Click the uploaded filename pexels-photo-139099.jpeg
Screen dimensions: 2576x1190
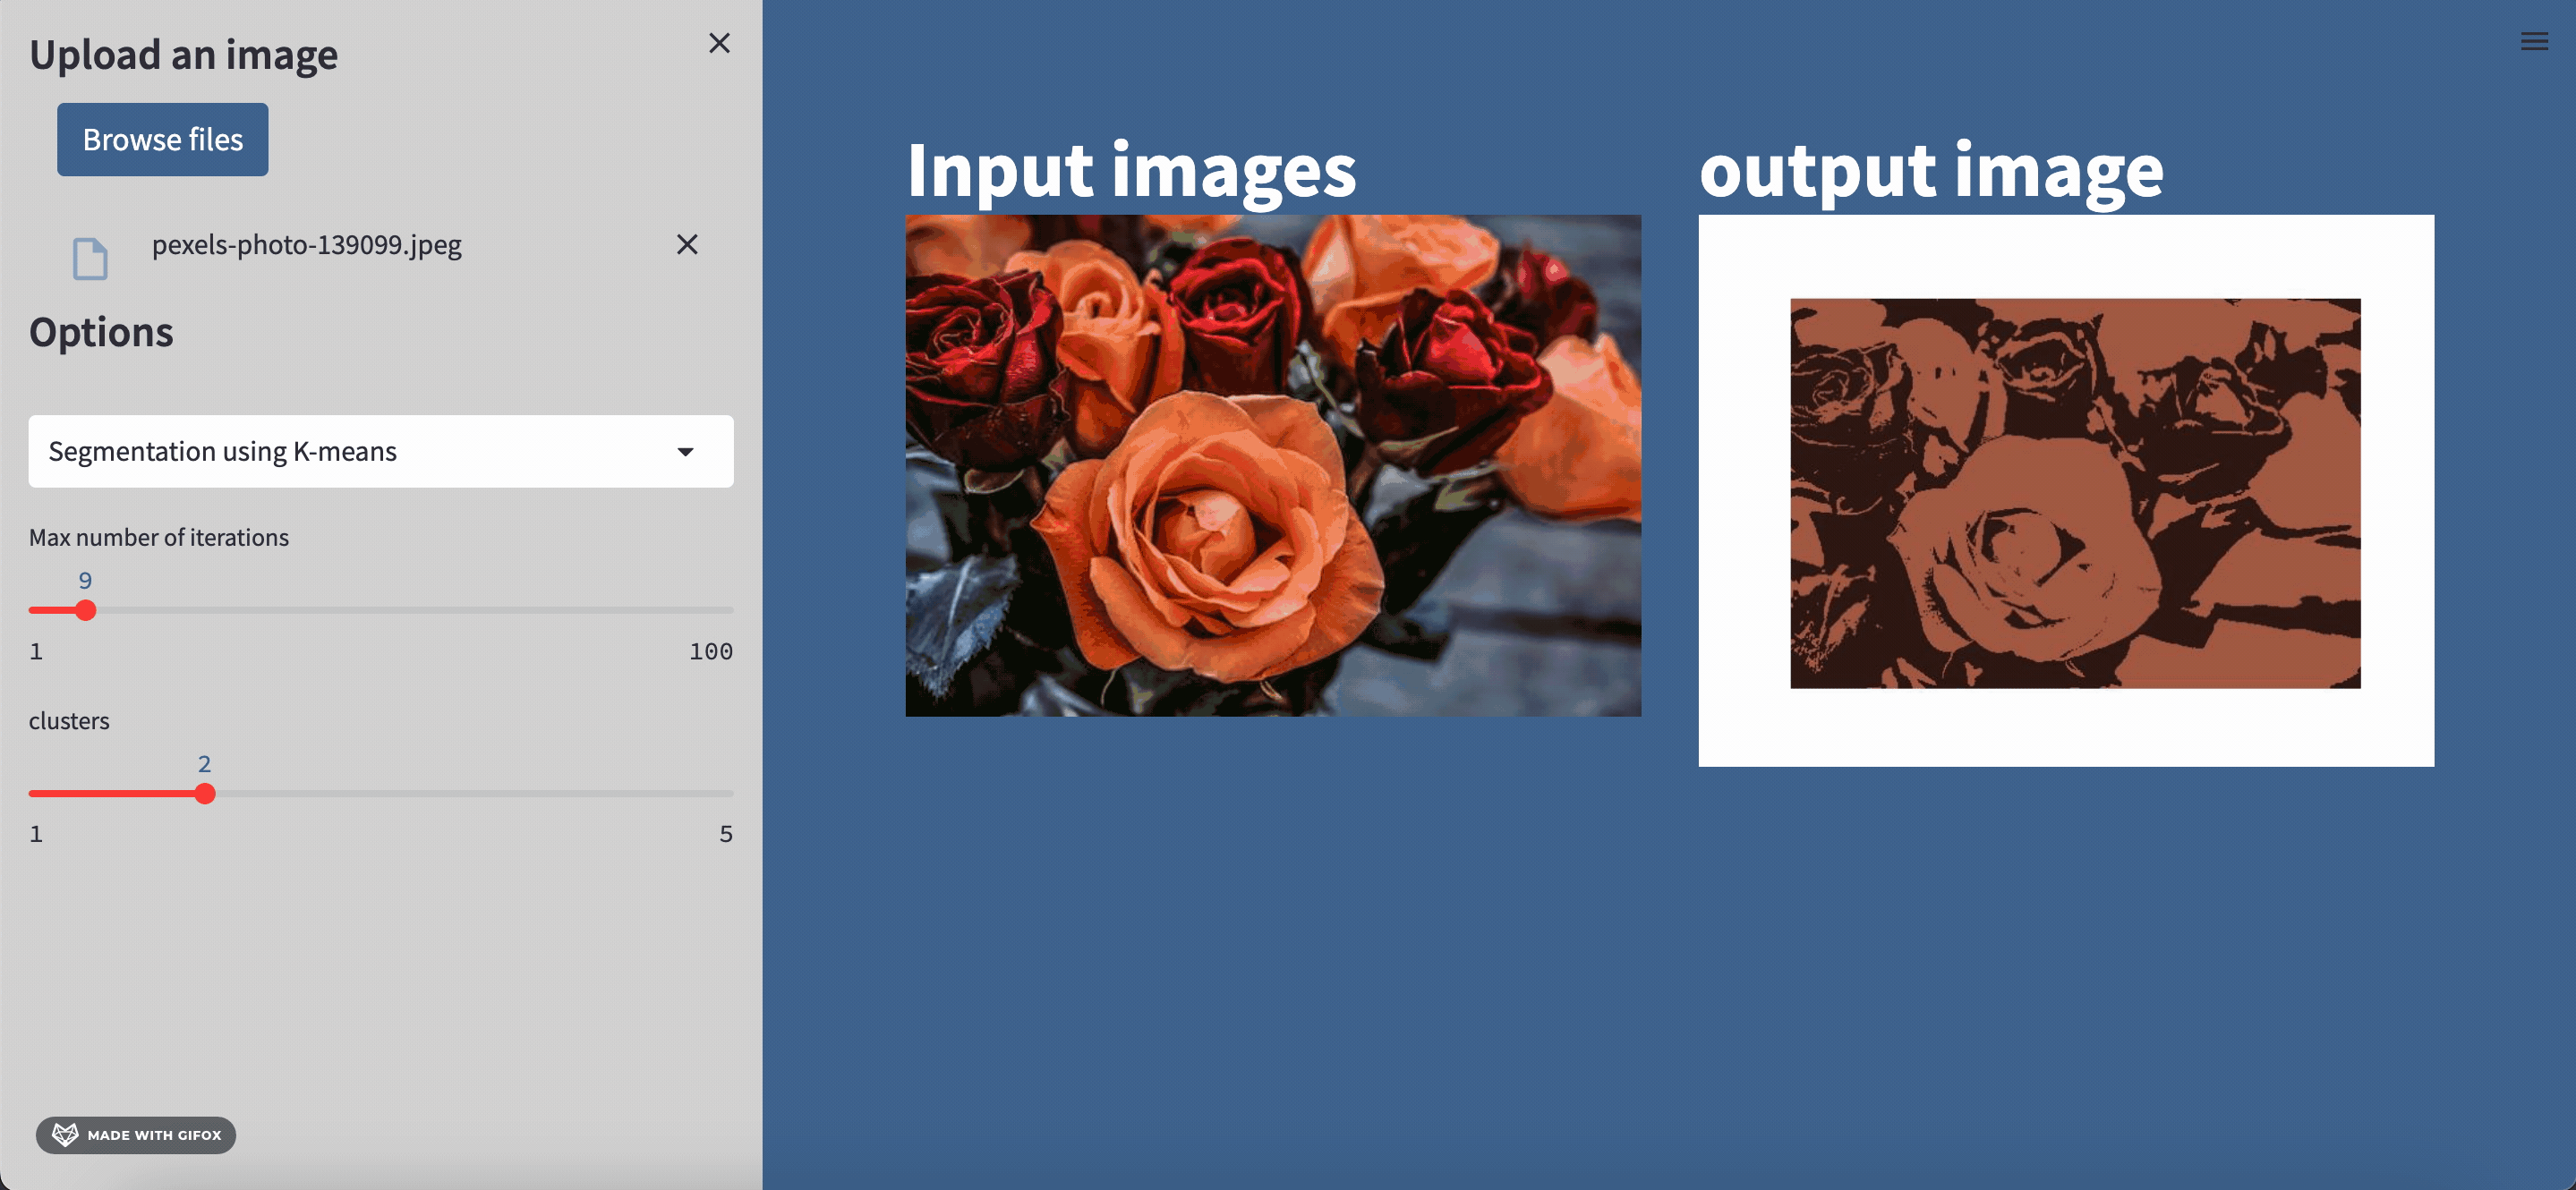coord(306,245)
